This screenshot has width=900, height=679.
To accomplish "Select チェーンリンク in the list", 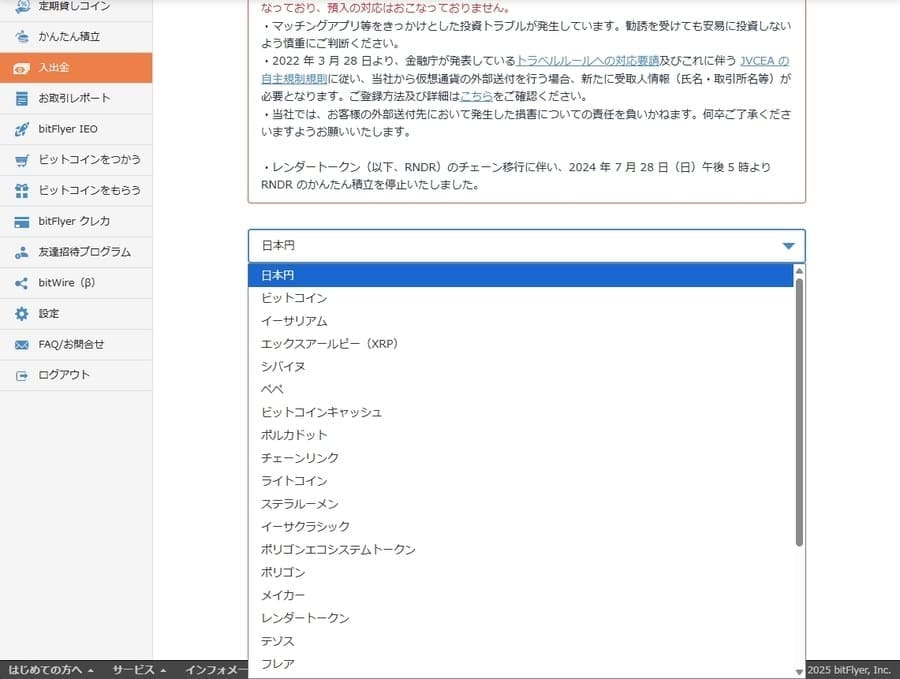I will coord(521,458).
